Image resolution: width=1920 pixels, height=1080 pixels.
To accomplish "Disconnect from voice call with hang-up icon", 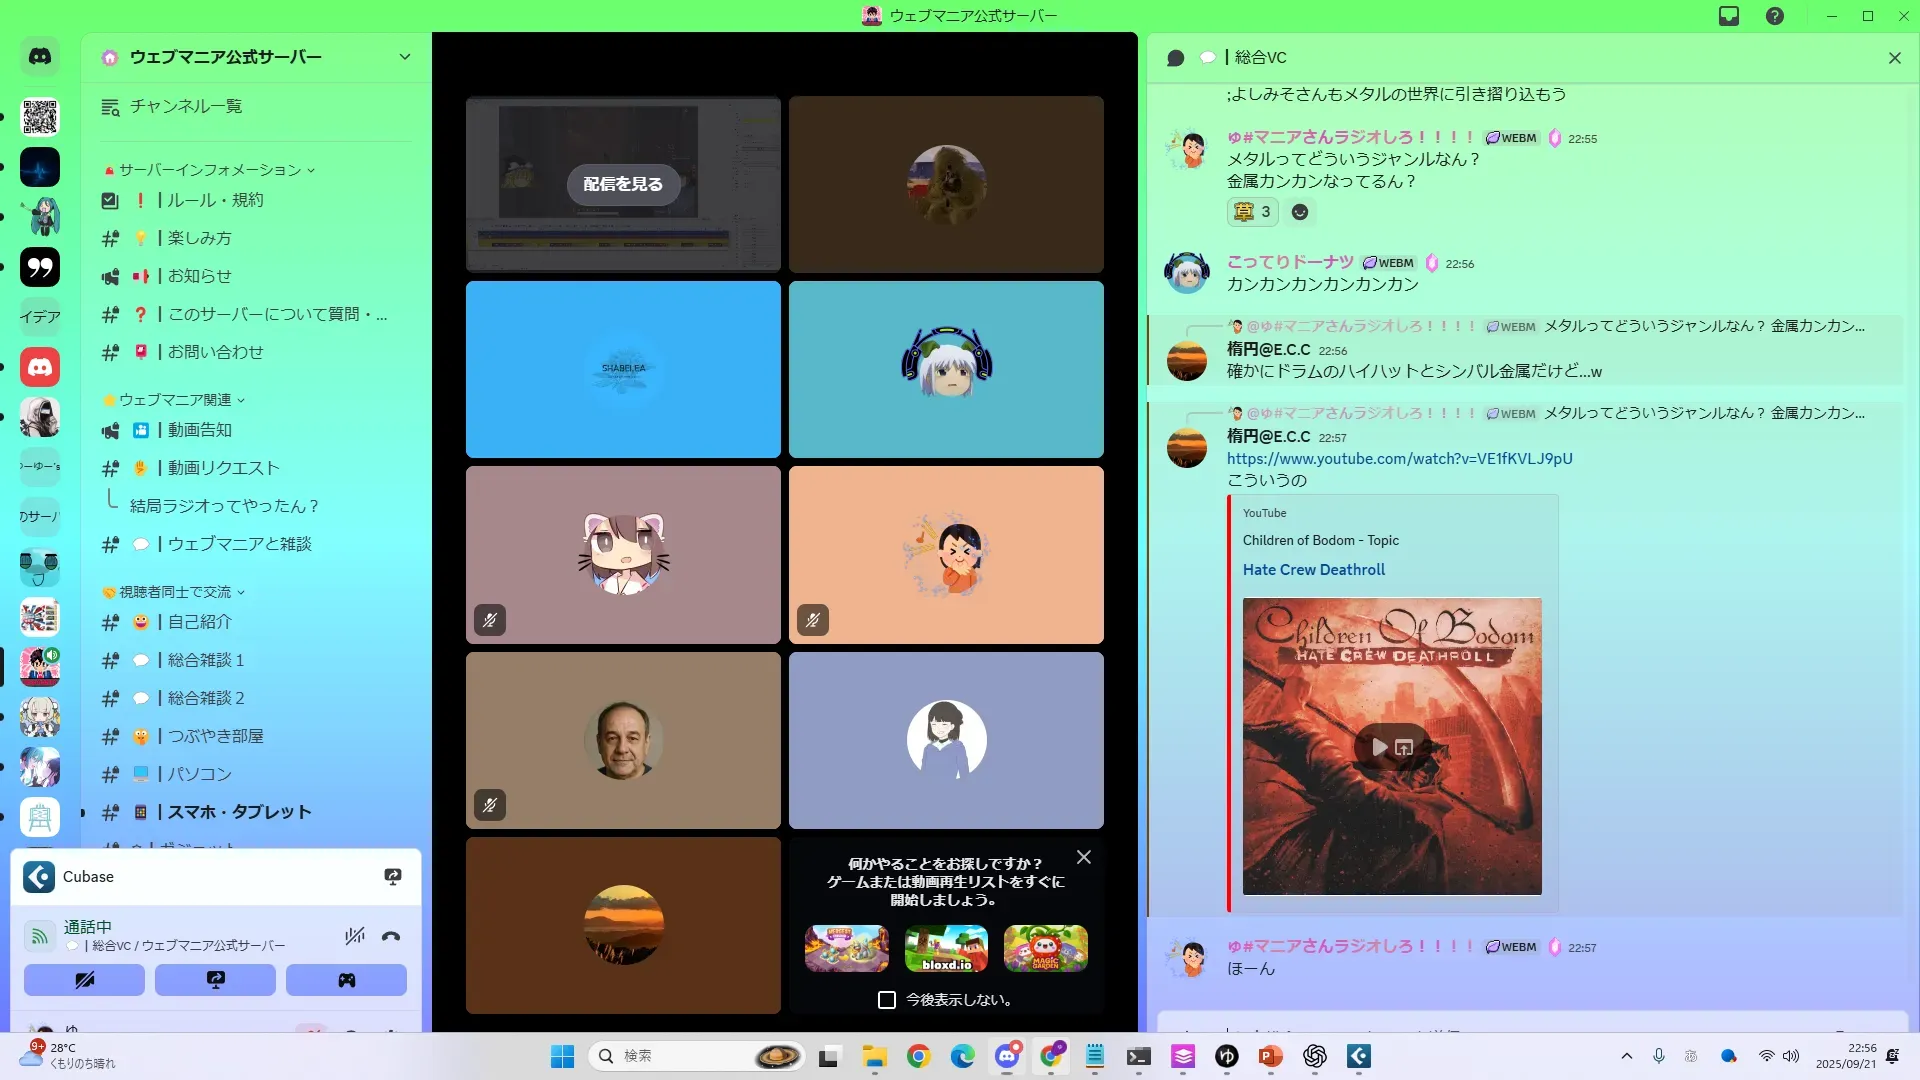I will pos(391,937).
